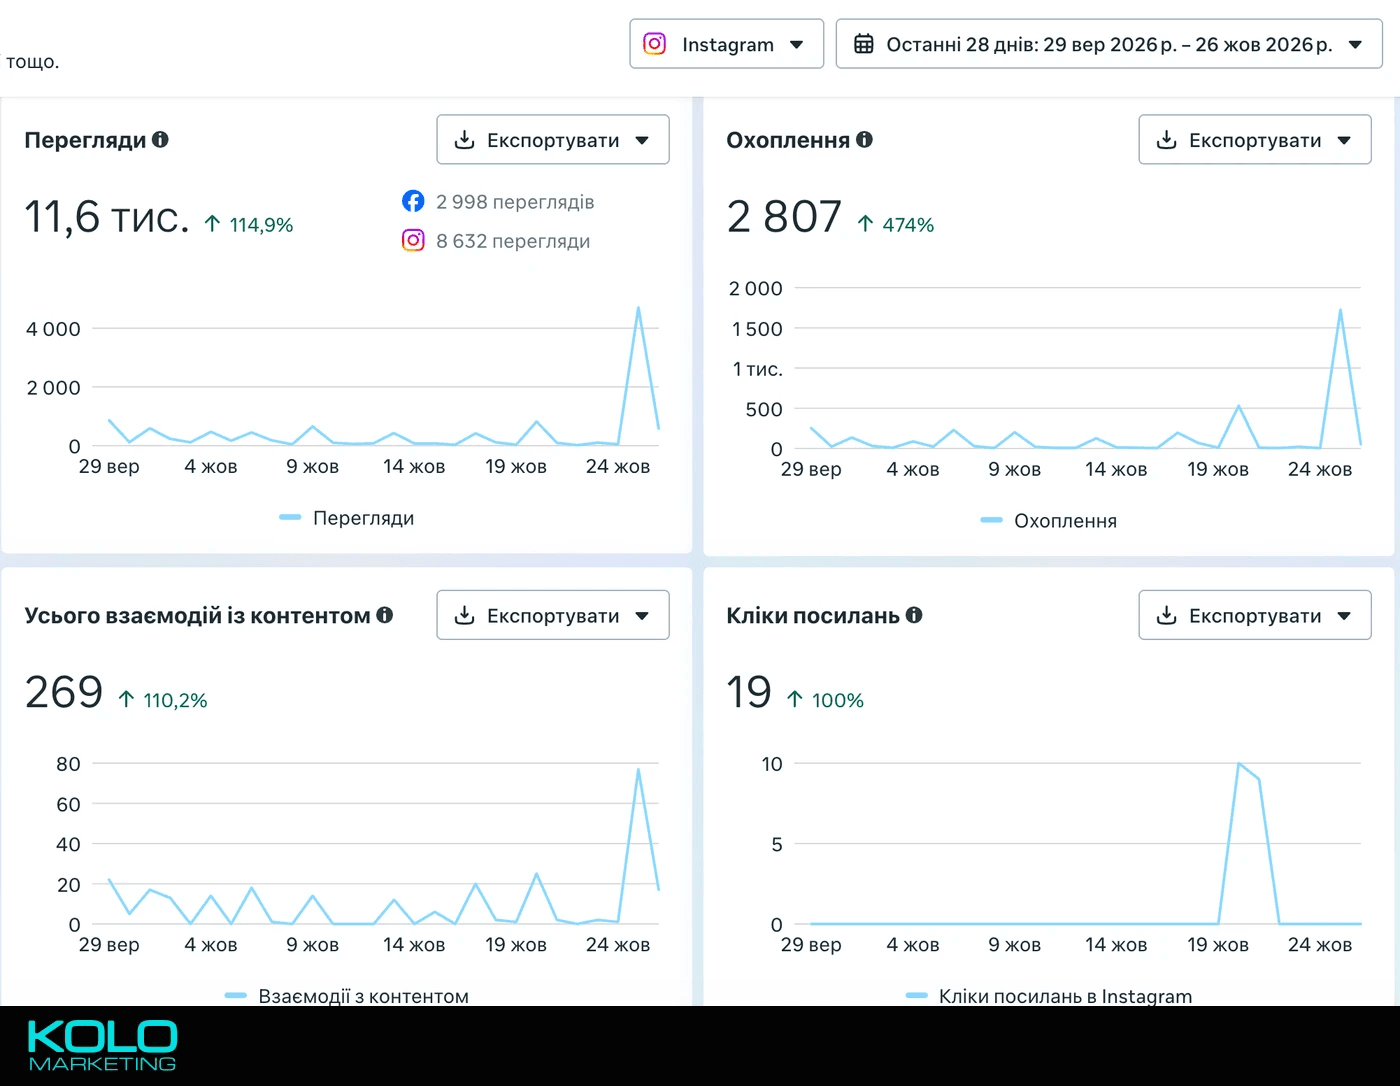This screenshot has height=1086, width=1400.
Task: Click the download icon in Перегляди export button
Action: pyautogui.click(x=464, y=140)
